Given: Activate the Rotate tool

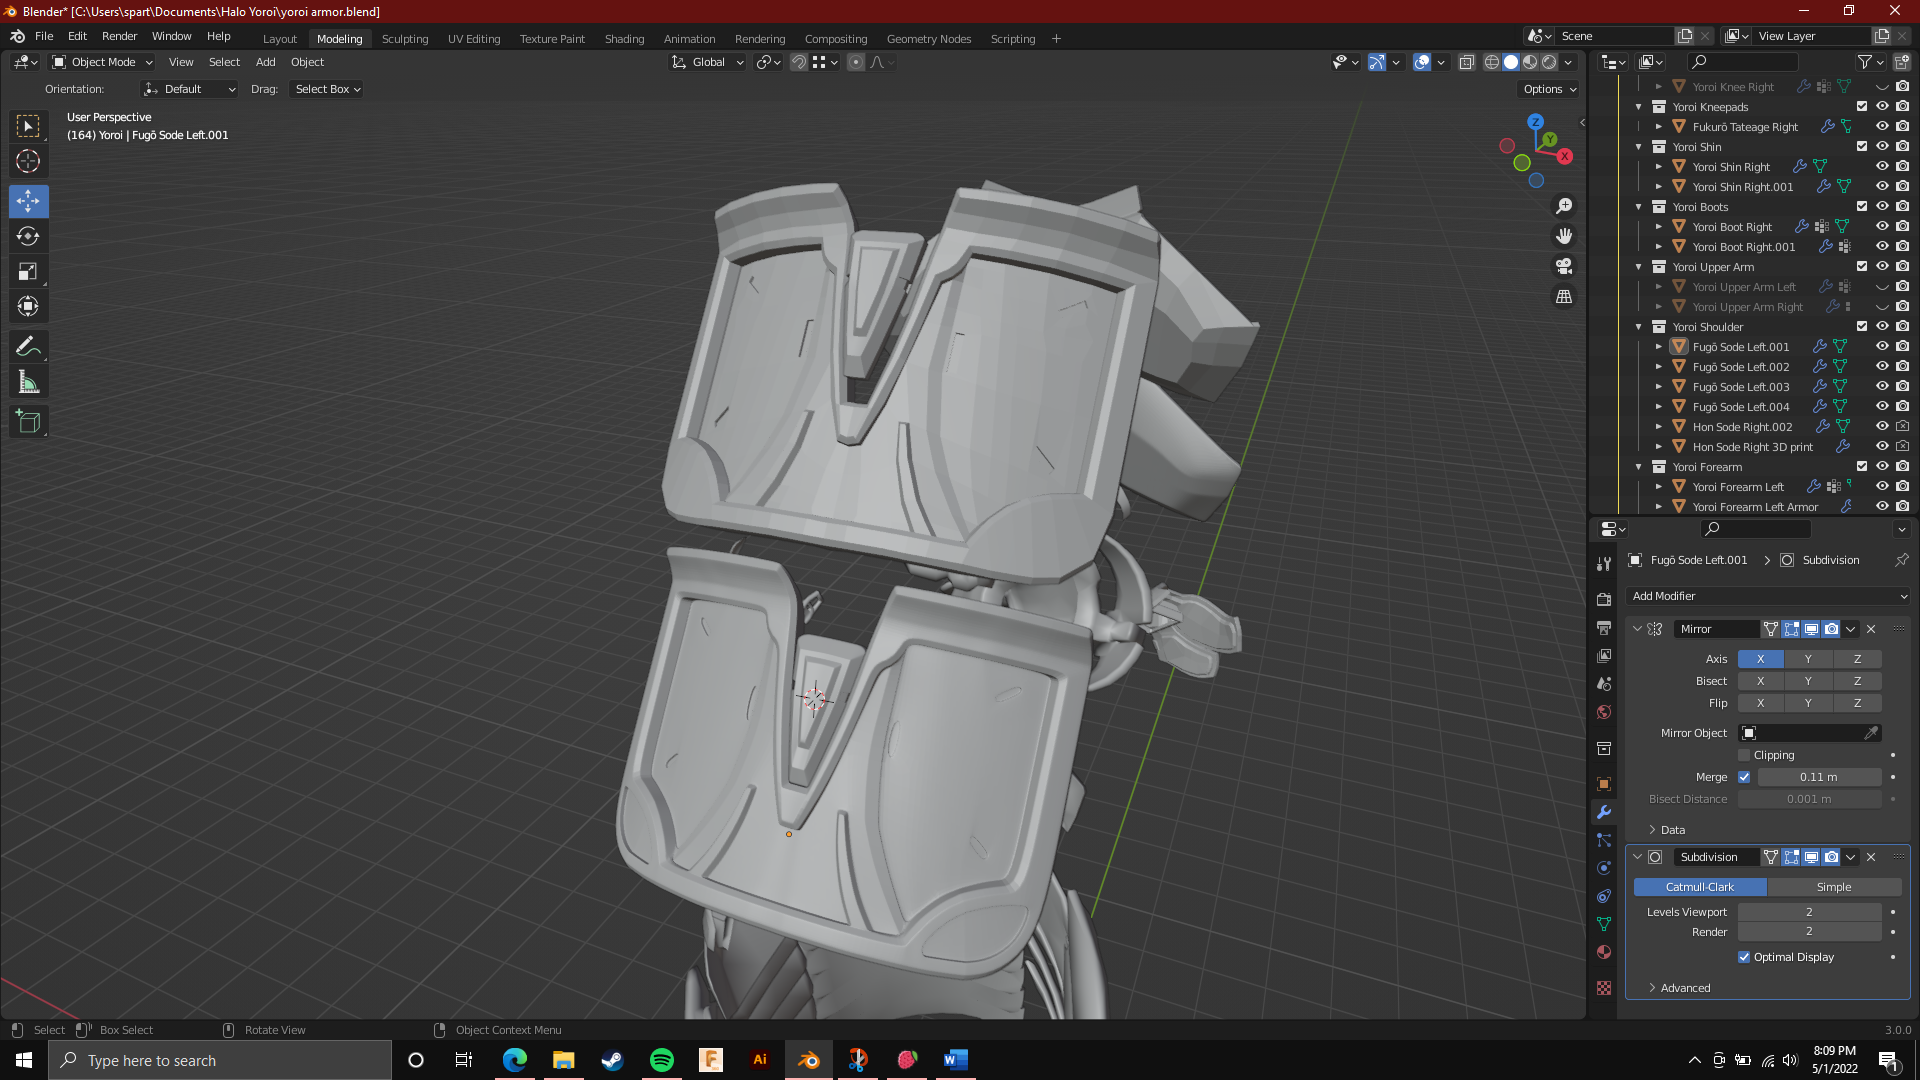Looking at the screenshot, I should point(28,237).
